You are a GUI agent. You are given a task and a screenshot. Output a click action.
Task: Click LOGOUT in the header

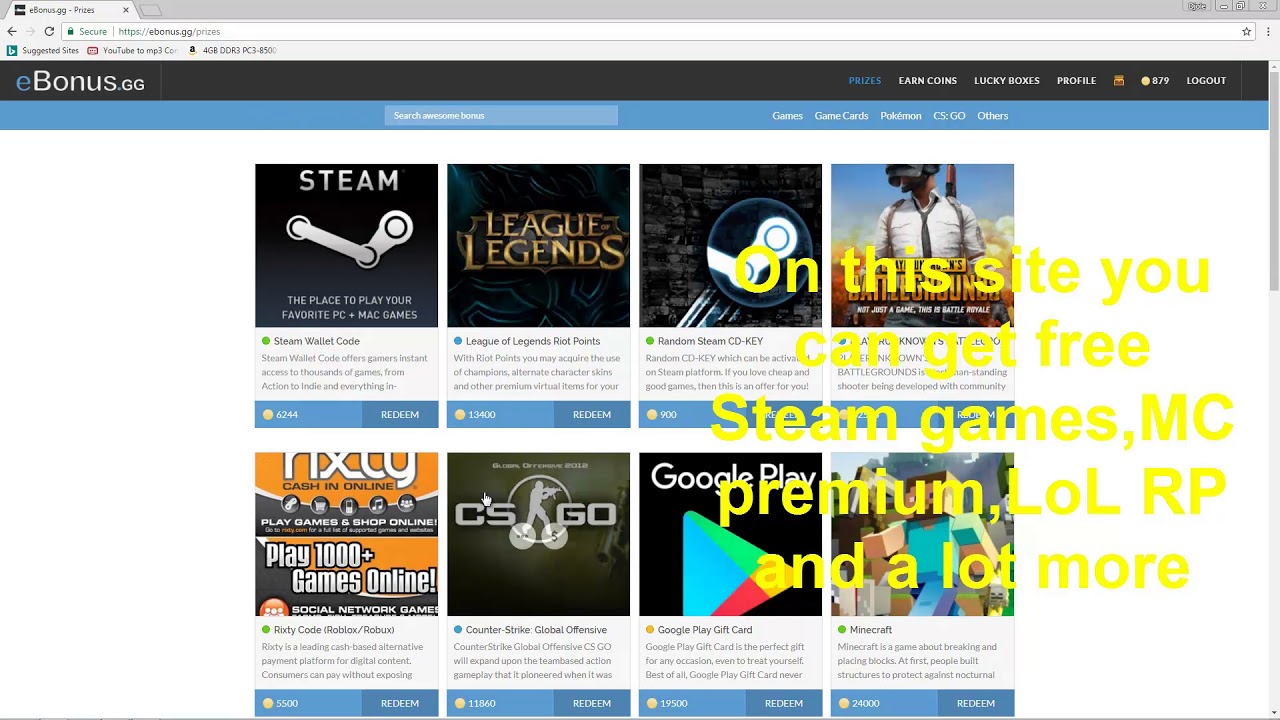(1206, 80)
